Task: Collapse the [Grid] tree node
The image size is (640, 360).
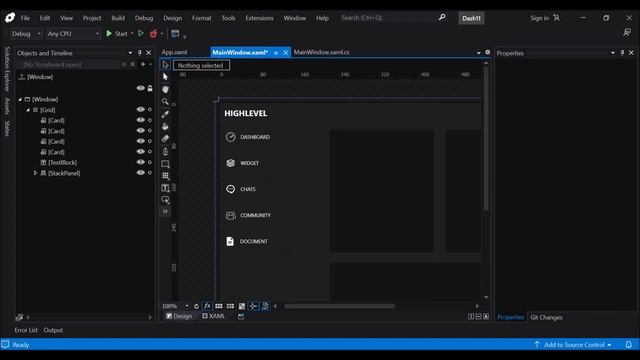Action: pyautogui.click(x=28, y=110)
